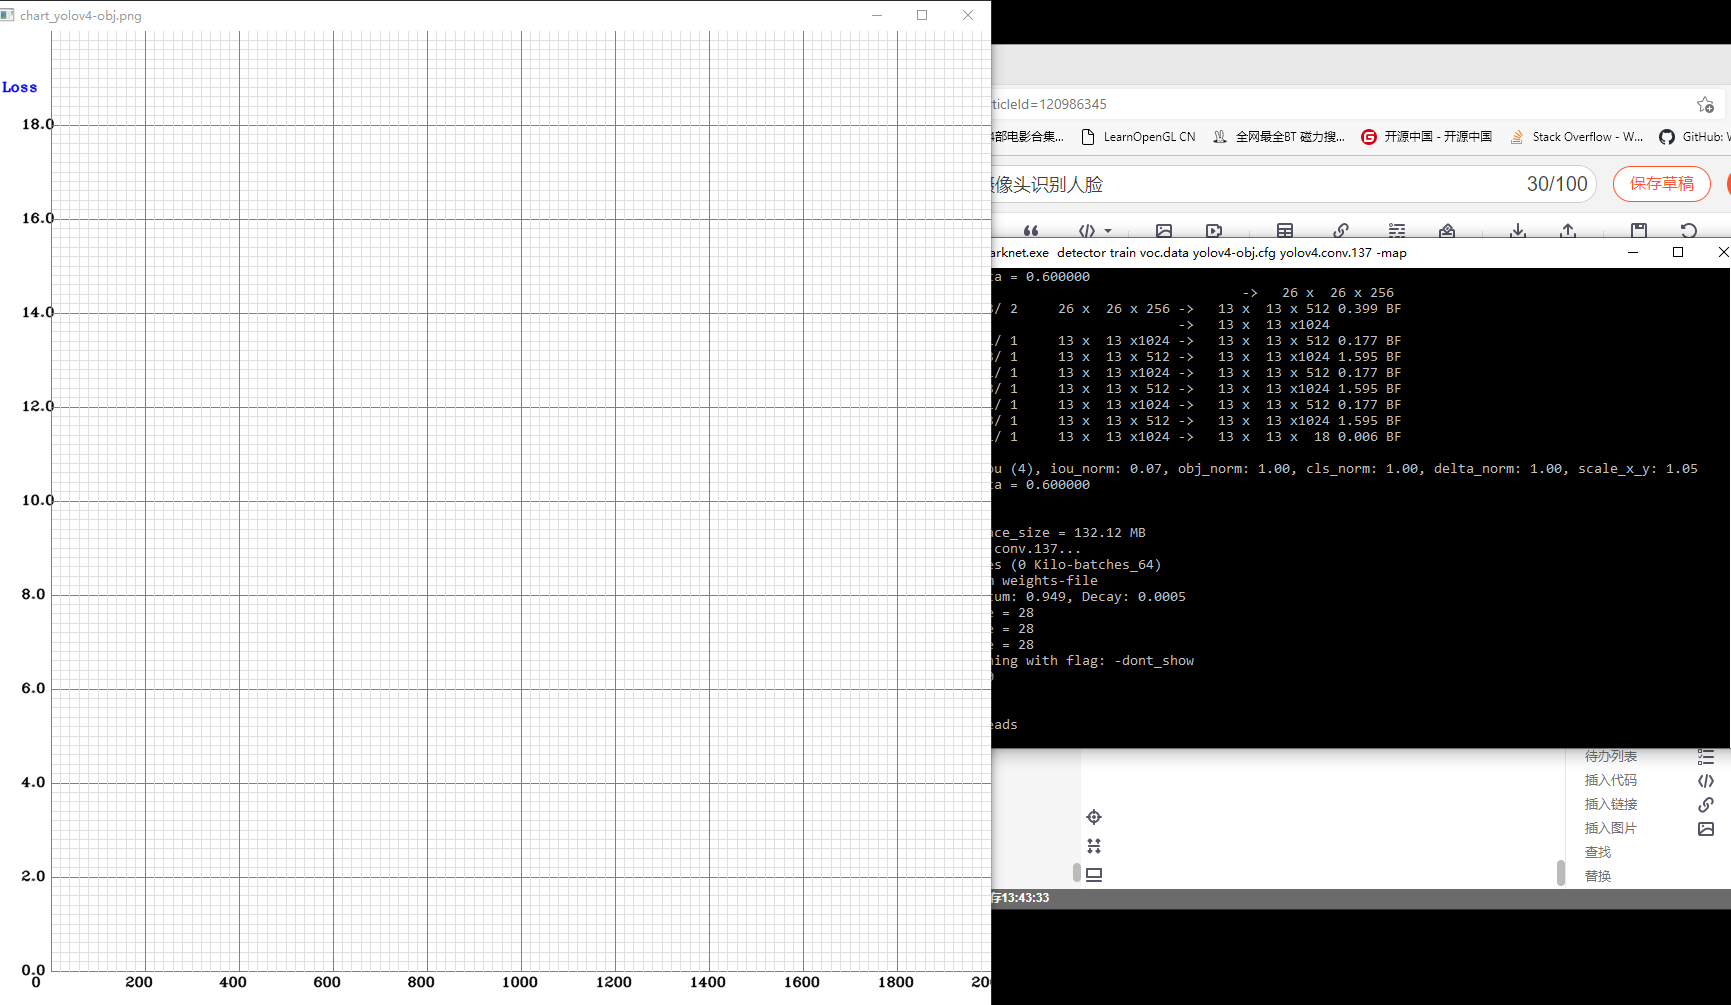The height and width of the screenshot is (1005, 1731).
Task: Click the monitor preview icon beside preview
Action: tap(1094, 874)
